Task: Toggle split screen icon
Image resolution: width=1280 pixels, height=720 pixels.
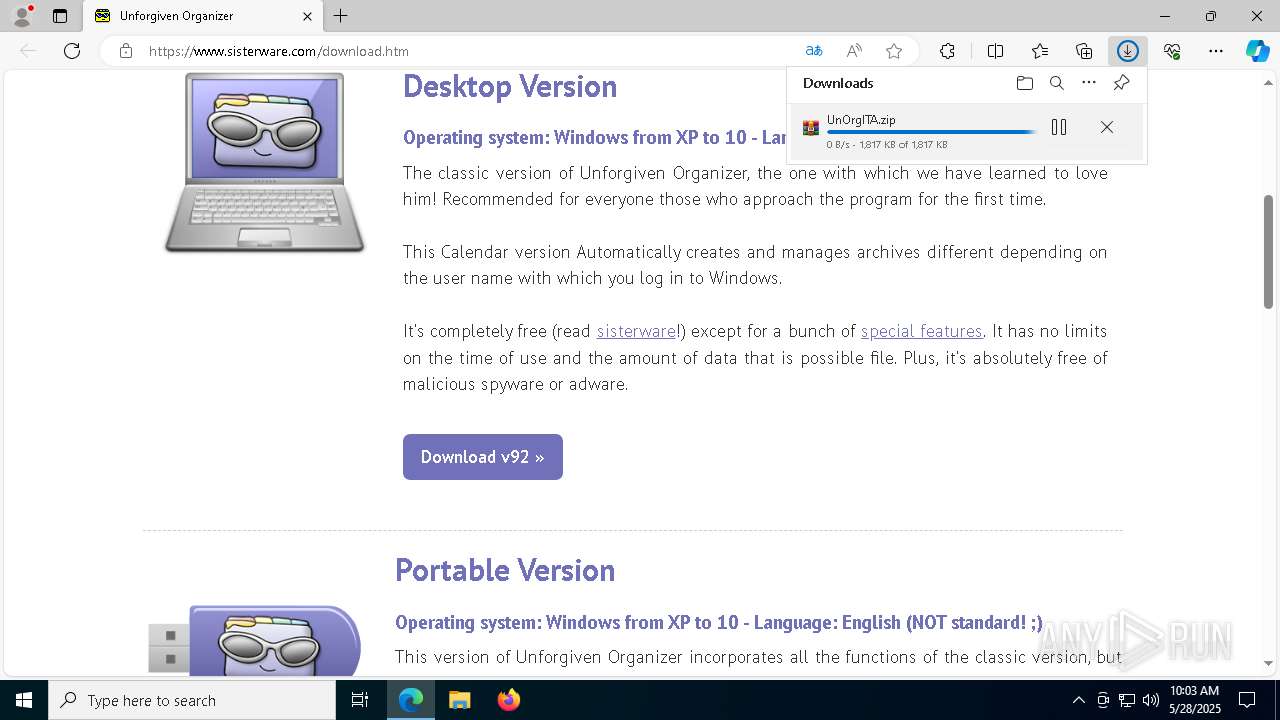Action: 995,51
